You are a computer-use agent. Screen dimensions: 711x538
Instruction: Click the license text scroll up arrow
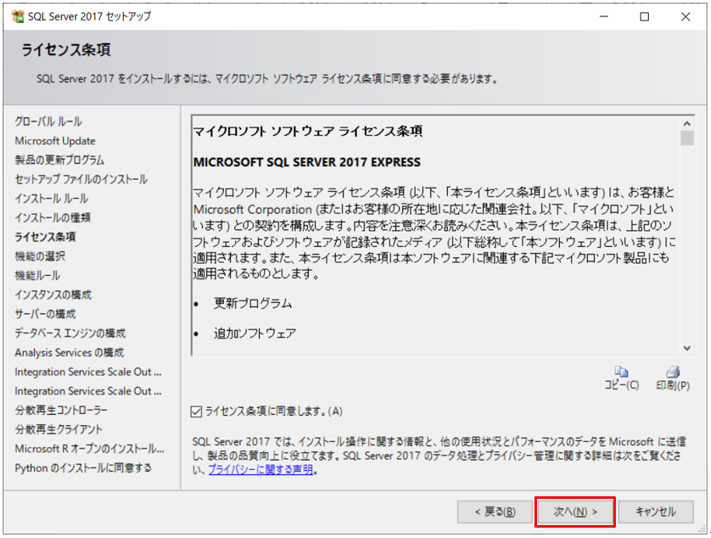coord(687,123)
